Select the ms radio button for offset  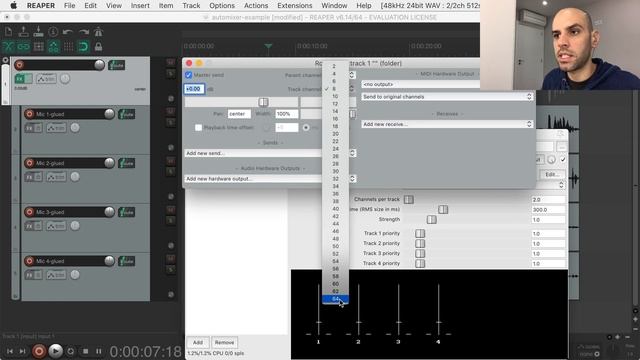point(306,128)
